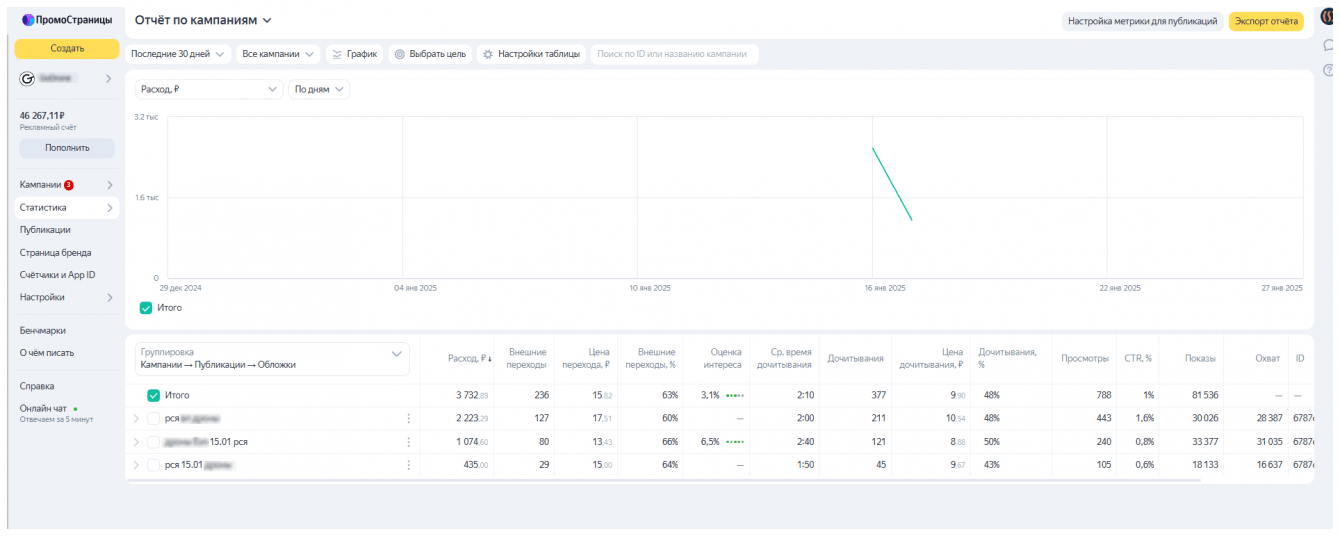
Task: Open the Последние 30 дней period dropdown
Action: pos(178,54)
